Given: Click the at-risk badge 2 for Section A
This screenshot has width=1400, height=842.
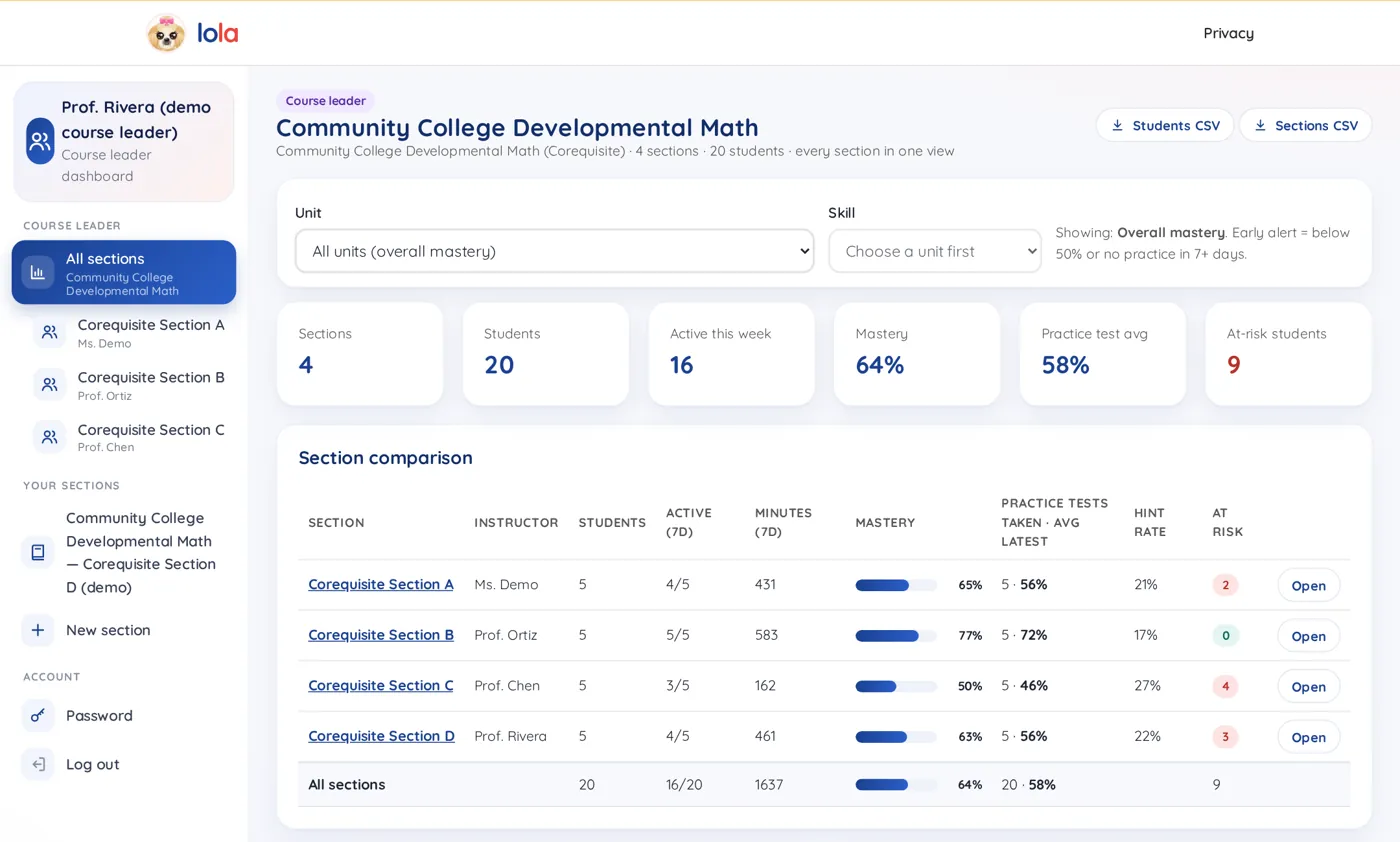Looking at the screenshot, I should pyautogui.click(x=1225, y=585).
